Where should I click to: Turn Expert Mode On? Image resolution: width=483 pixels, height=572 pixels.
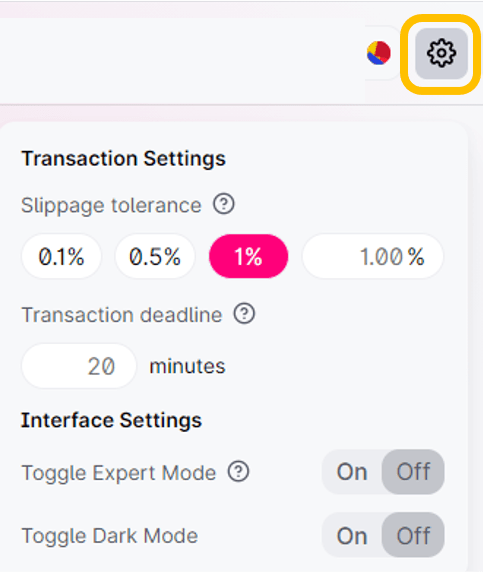tap(352, 472)
